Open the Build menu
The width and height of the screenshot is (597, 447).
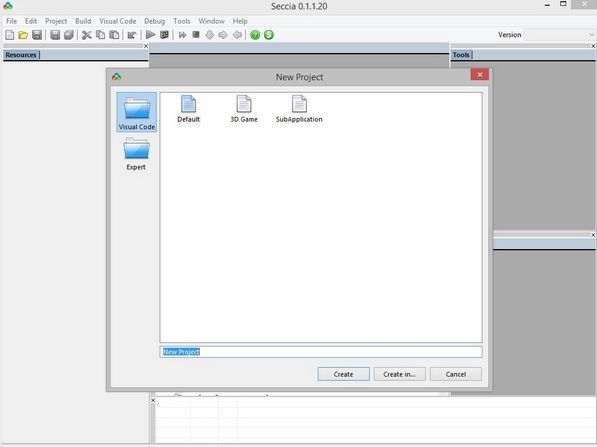[x=83, y=21]
